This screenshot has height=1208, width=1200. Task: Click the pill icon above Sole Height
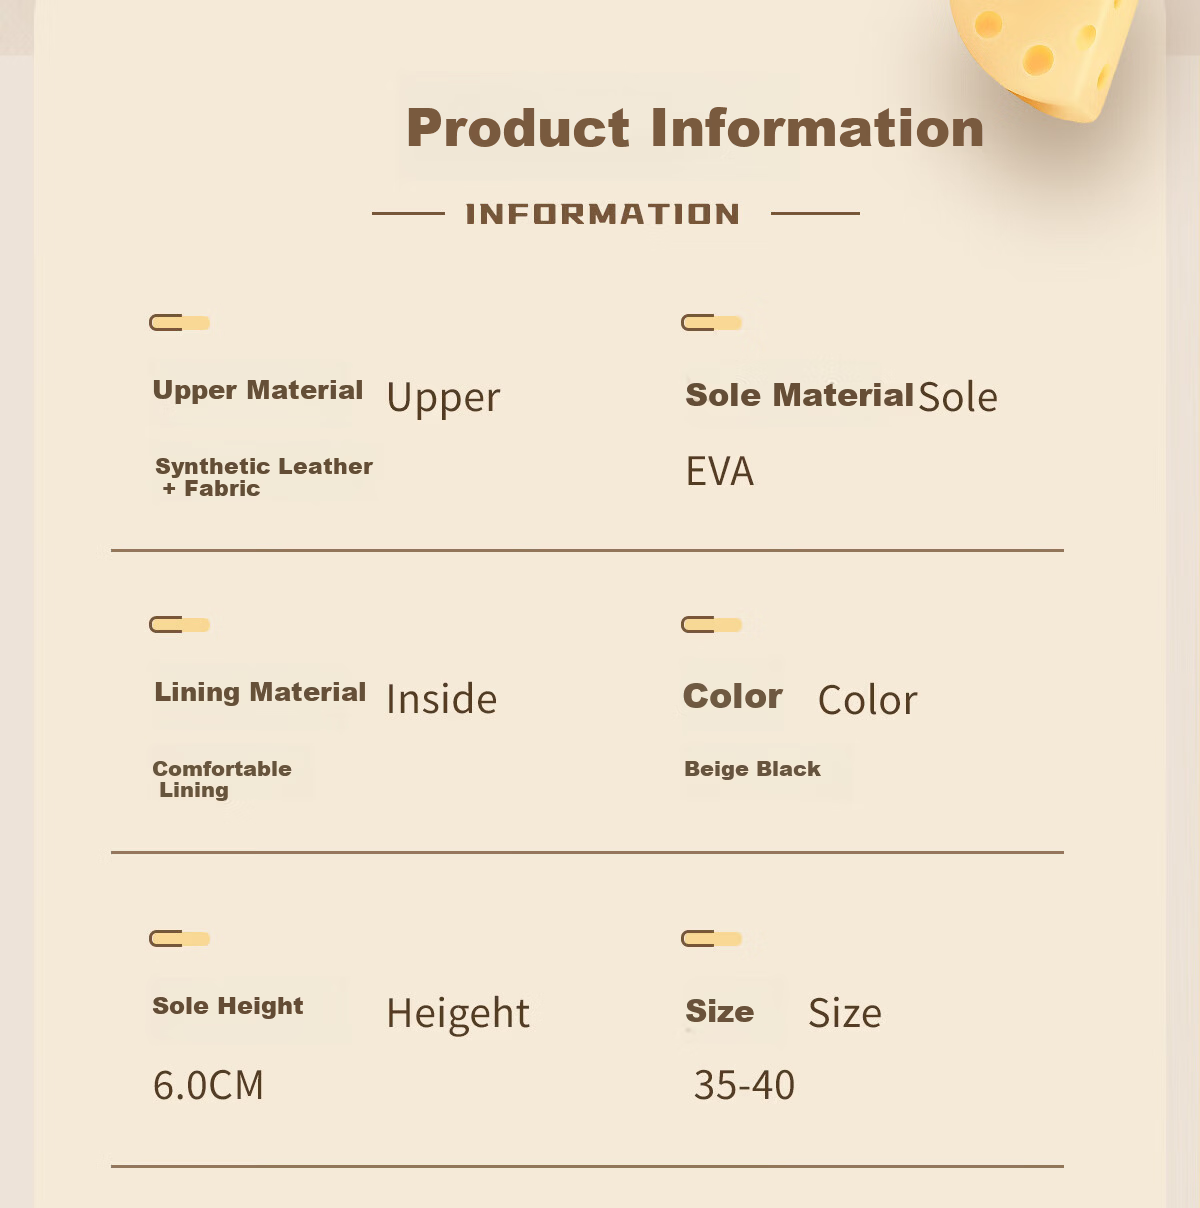click(180, 938)
